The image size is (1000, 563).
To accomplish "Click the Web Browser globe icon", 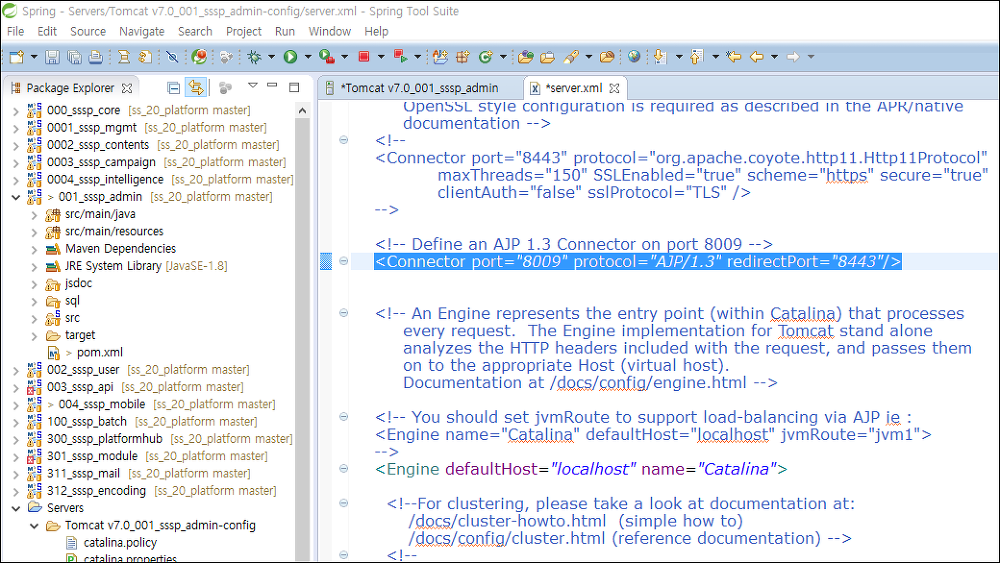I will 634,57.
